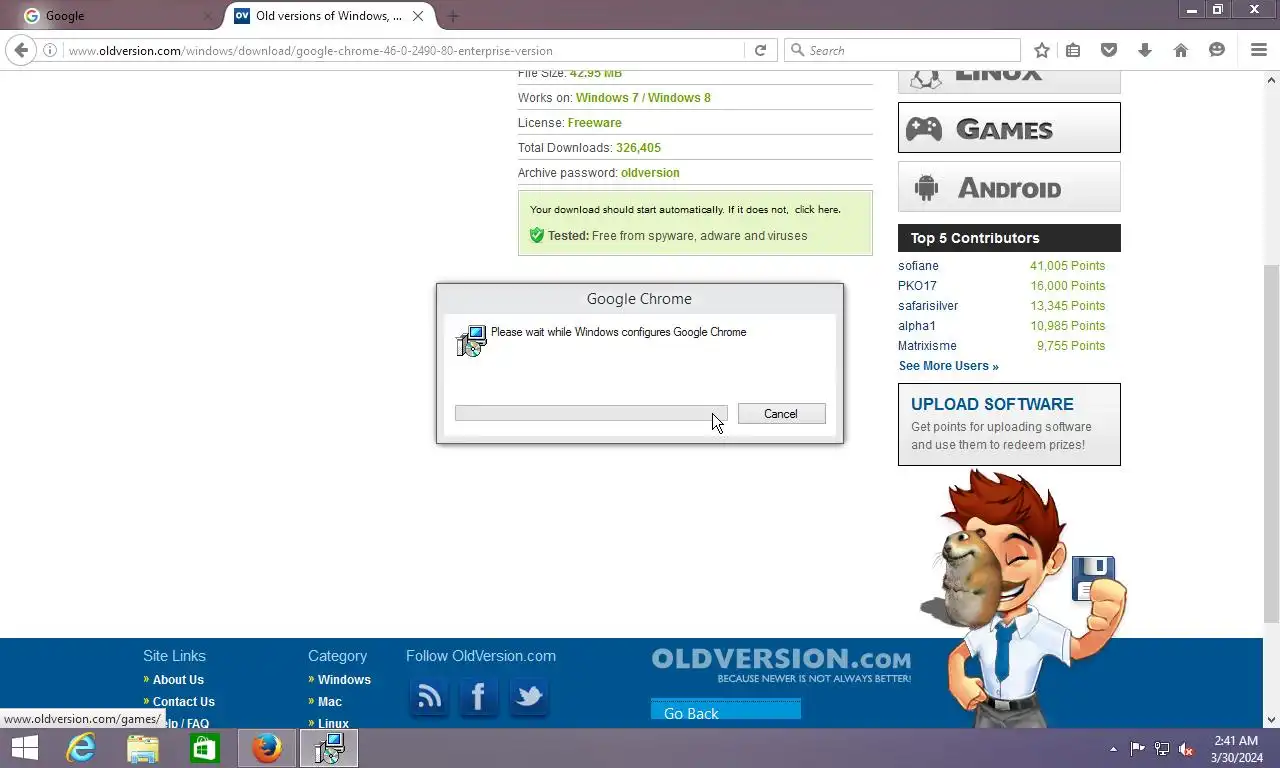
Task: Open a new tab with plus button
Action: coord(453,16)
